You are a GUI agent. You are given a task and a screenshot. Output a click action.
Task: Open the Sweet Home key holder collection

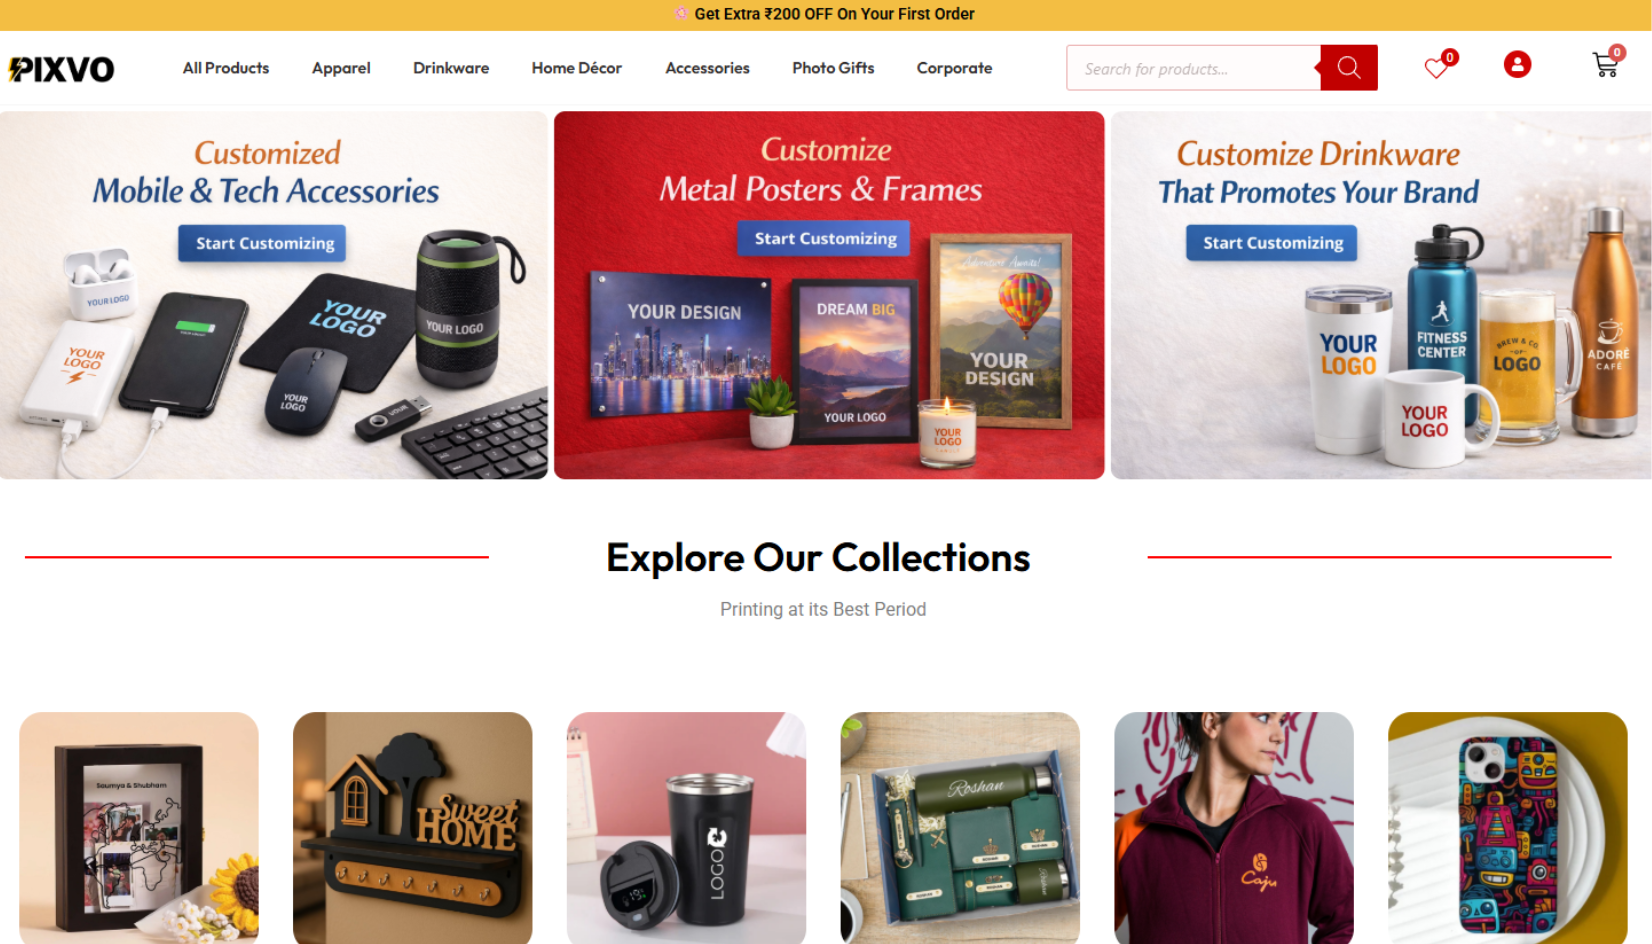point(413,828)
